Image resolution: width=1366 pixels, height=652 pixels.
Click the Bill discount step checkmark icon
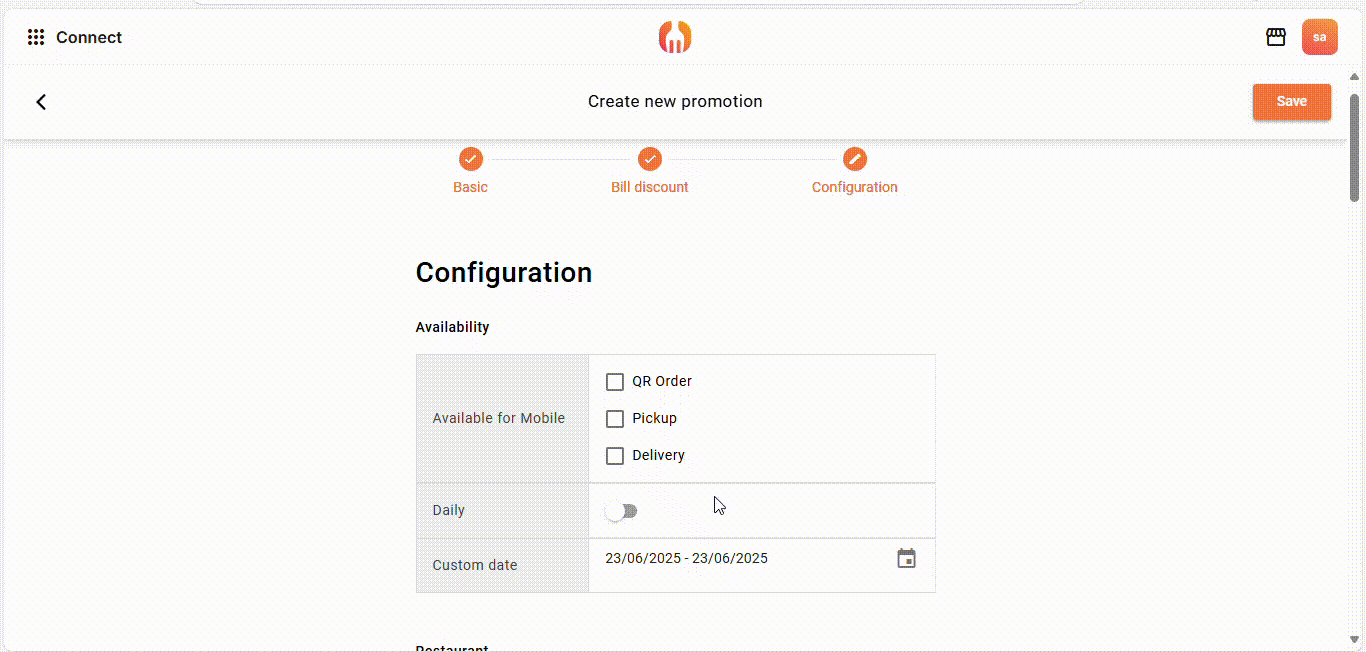650,159
